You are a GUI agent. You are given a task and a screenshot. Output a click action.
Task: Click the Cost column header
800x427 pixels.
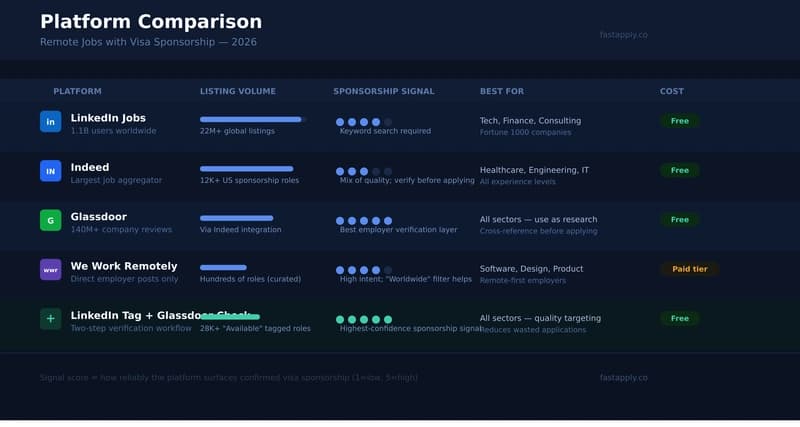[x=672, y=91]
